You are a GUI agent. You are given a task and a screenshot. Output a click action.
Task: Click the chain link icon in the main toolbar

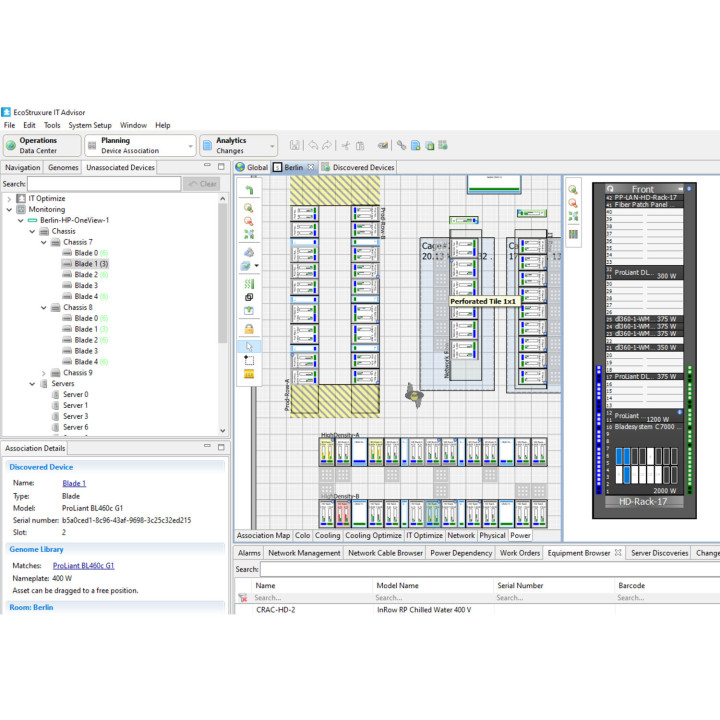(401, 146)
